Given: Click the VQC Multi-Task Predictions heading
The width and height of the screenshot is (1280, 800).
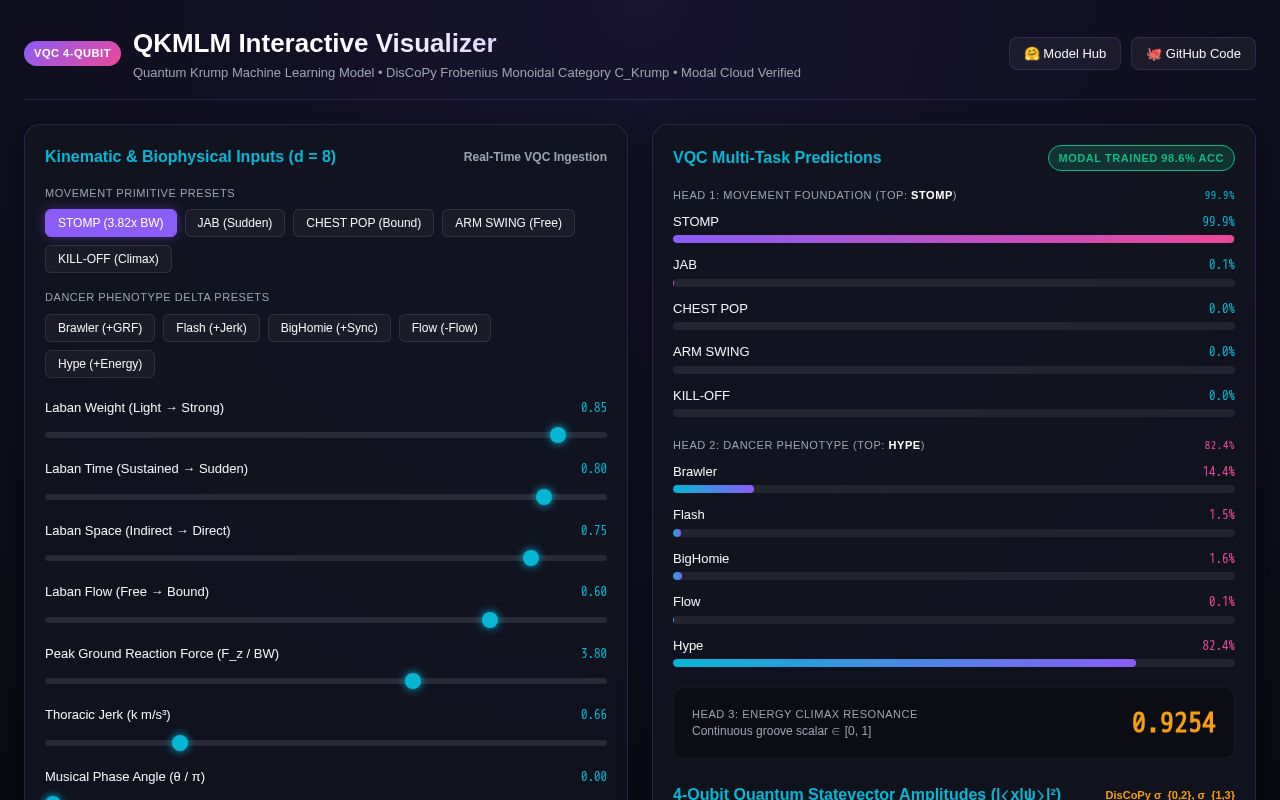Looking at the screenshot, I should (777, 158).
